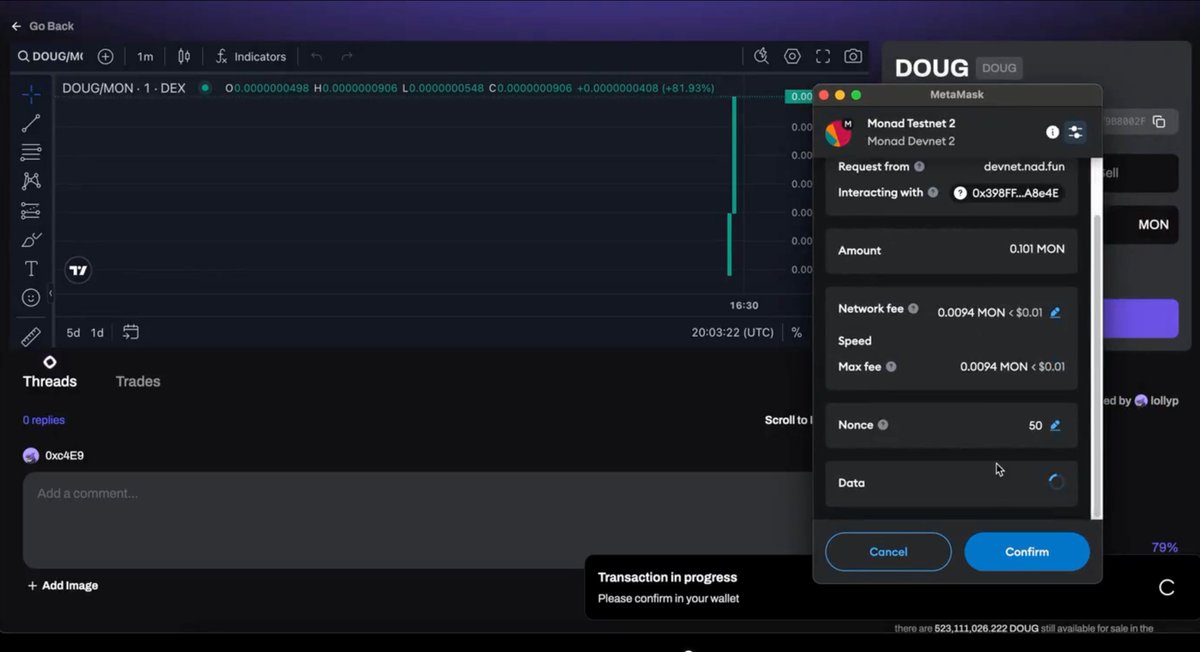Set chart range to 1d
This screenshot has height=652, width=1200.
point(97,332)
